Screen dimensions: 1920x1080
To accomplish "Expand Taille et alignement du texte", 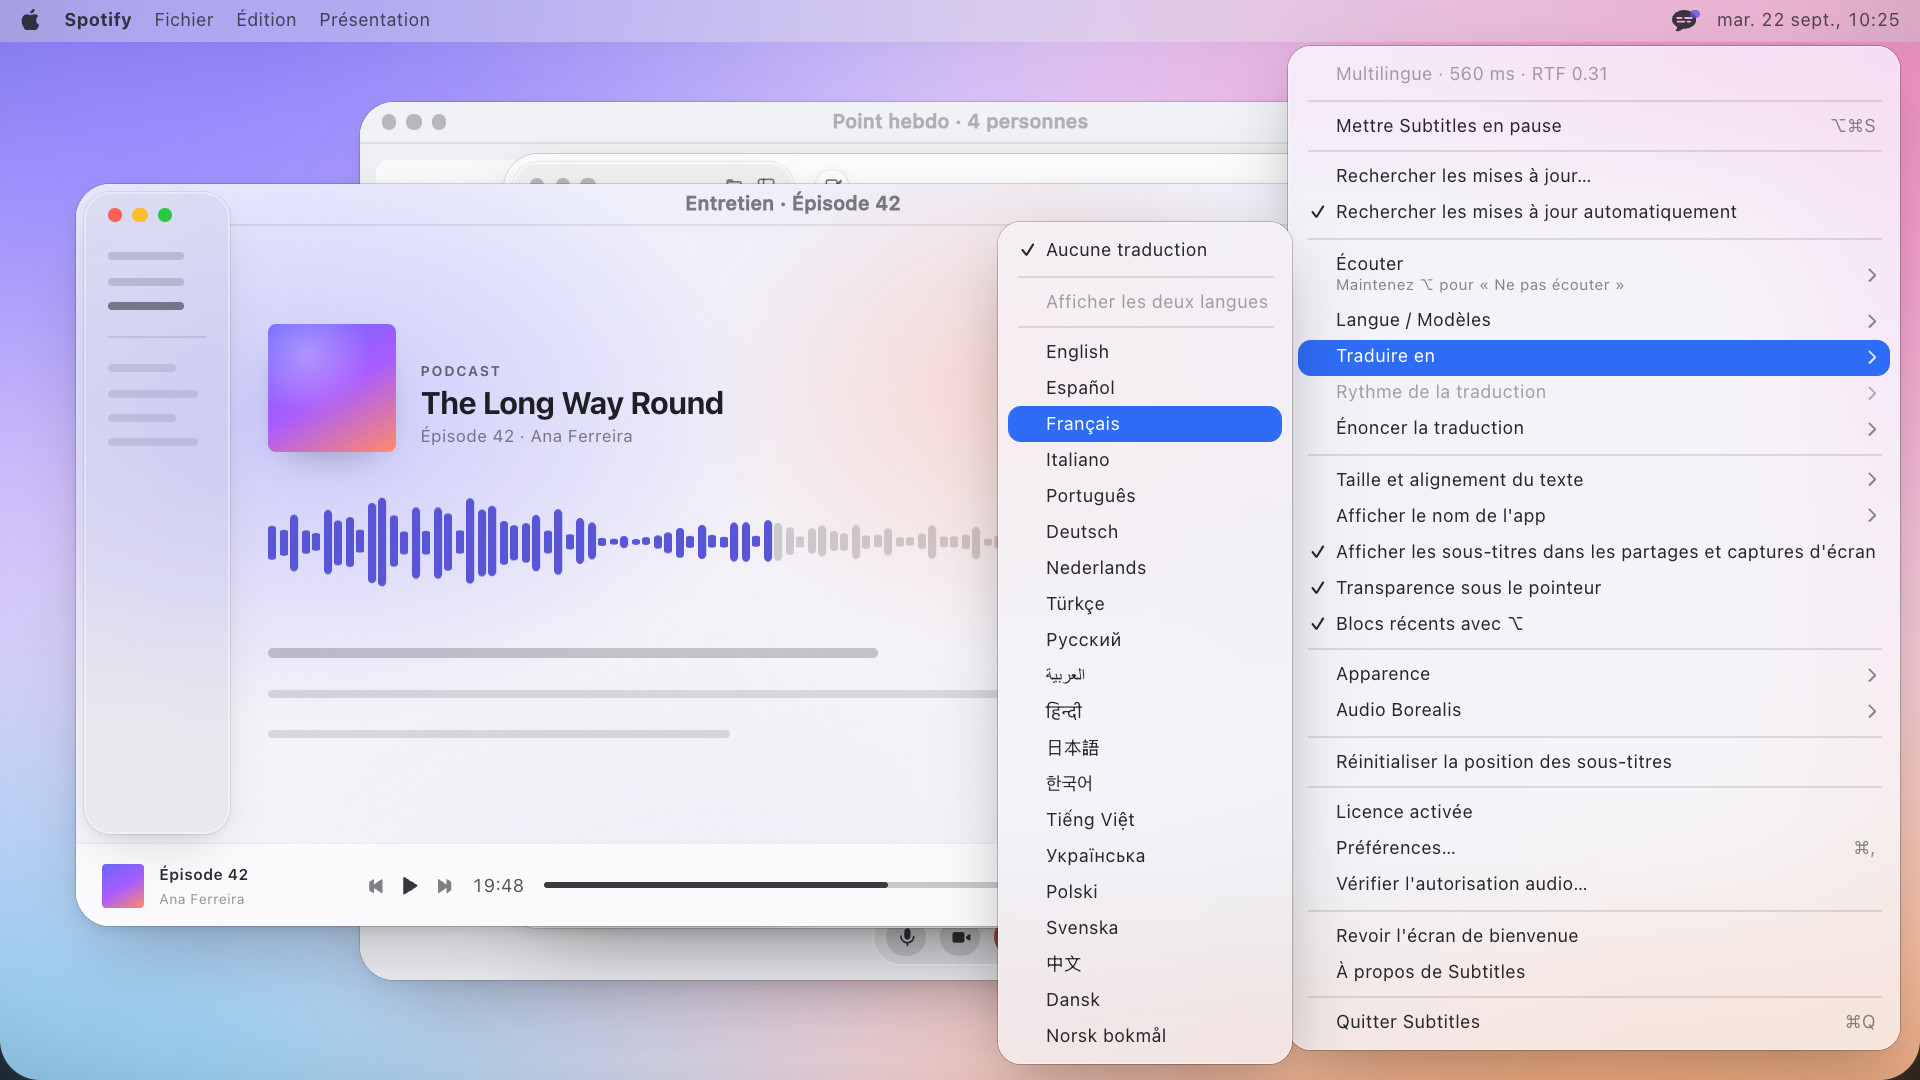I will click(1594, 480).
